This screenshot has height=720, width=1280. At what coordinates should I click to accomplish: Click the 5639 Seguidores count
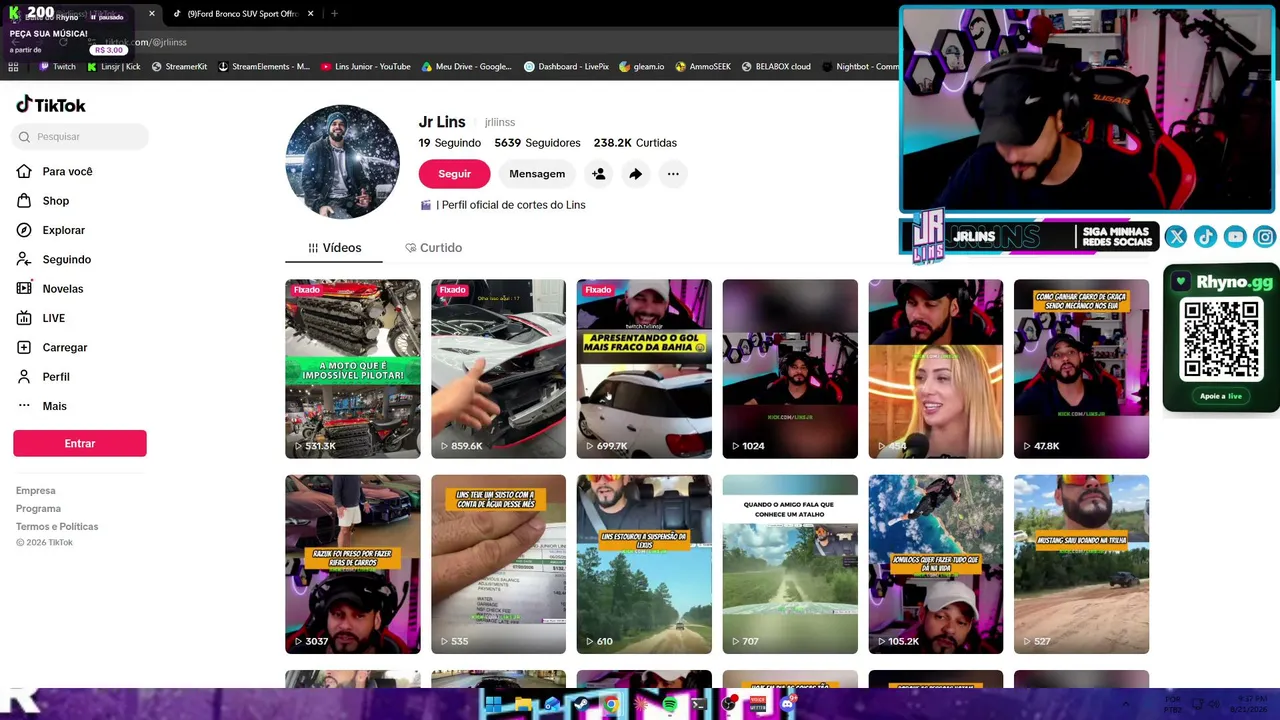[x=537, y=143]
